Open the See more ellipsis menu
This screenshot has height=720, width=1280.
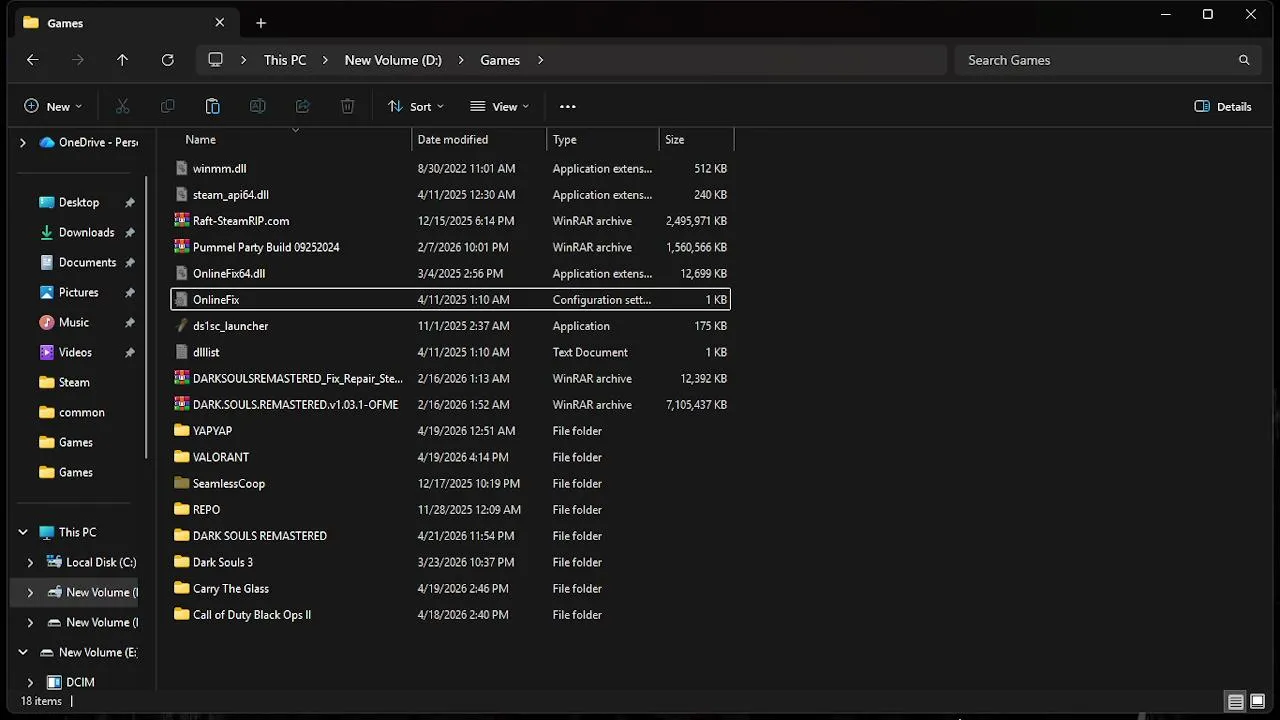click(x=568, y=106)
